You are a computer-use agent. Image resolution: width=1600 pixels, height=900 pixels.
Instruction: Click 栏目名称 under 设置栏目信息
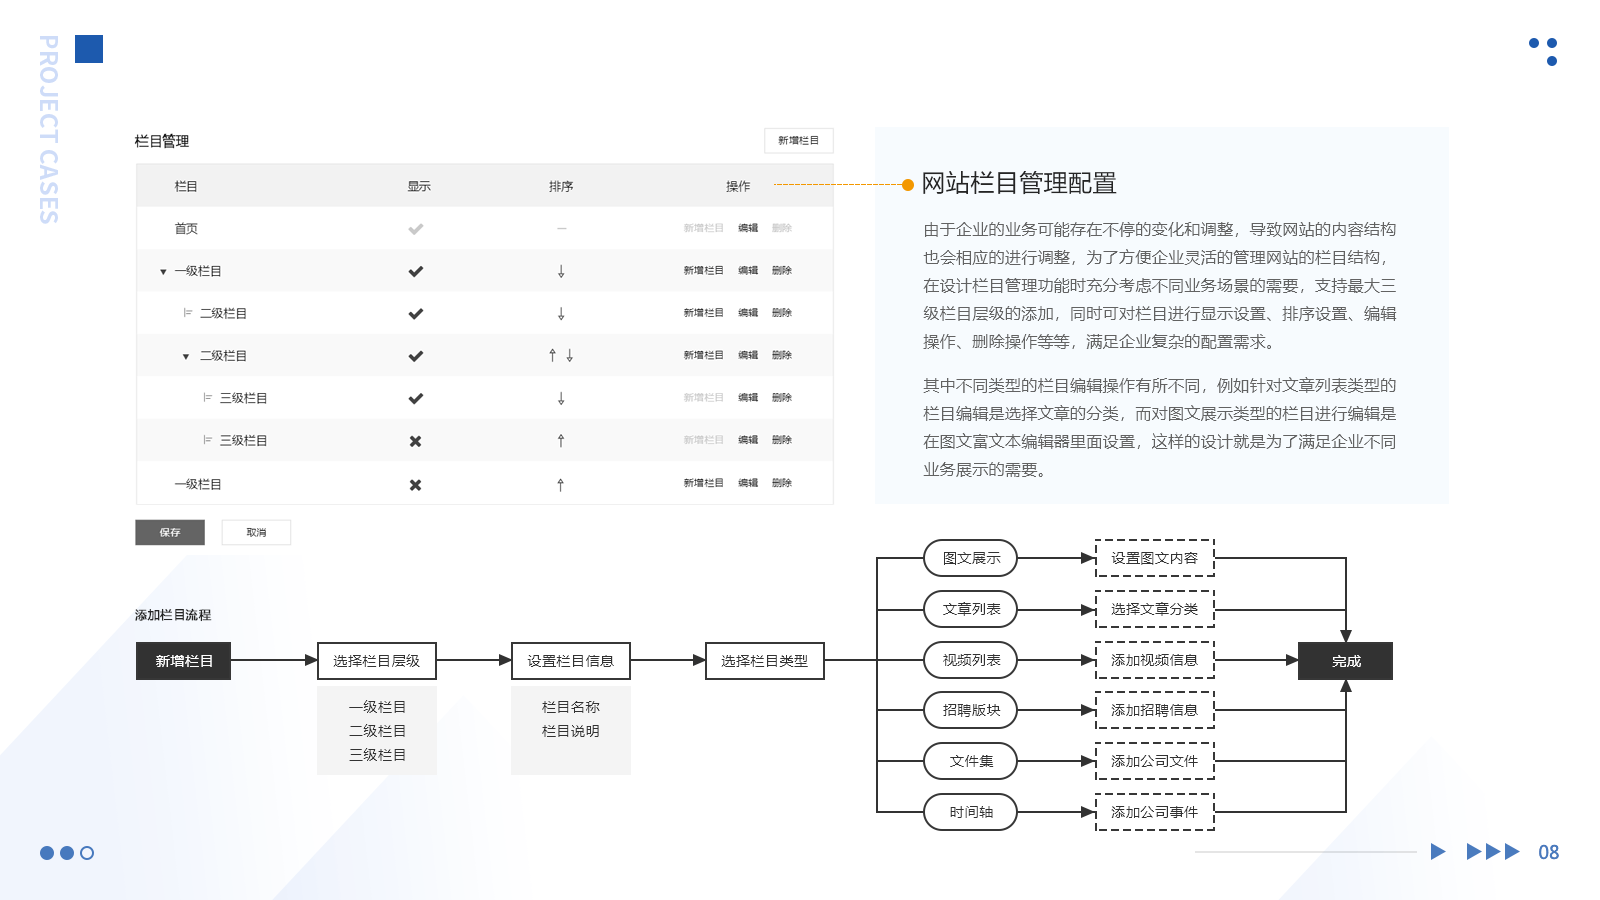point(571,707)
